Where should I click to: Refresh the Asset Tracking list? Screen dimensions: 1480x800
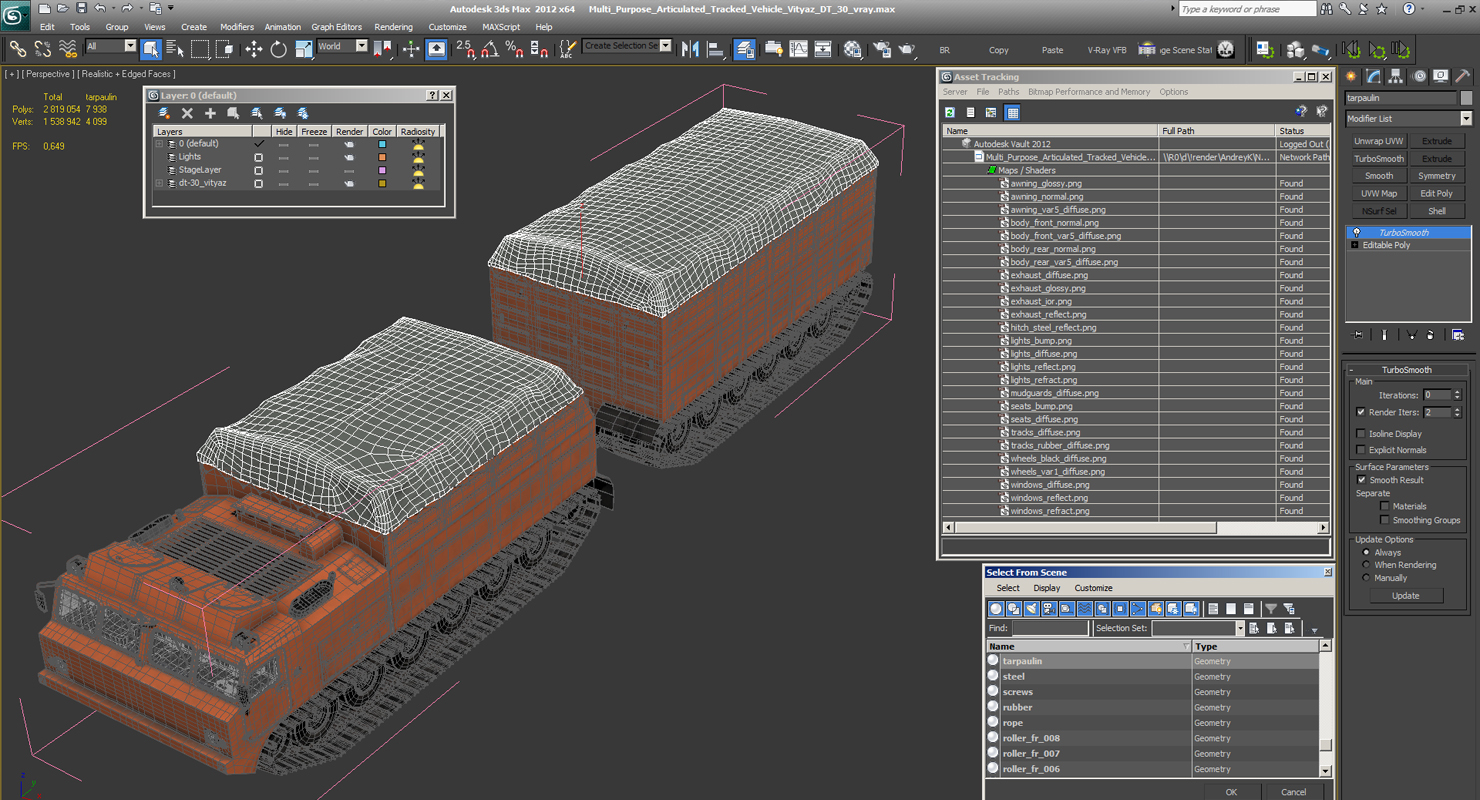[x=950, y=112]
